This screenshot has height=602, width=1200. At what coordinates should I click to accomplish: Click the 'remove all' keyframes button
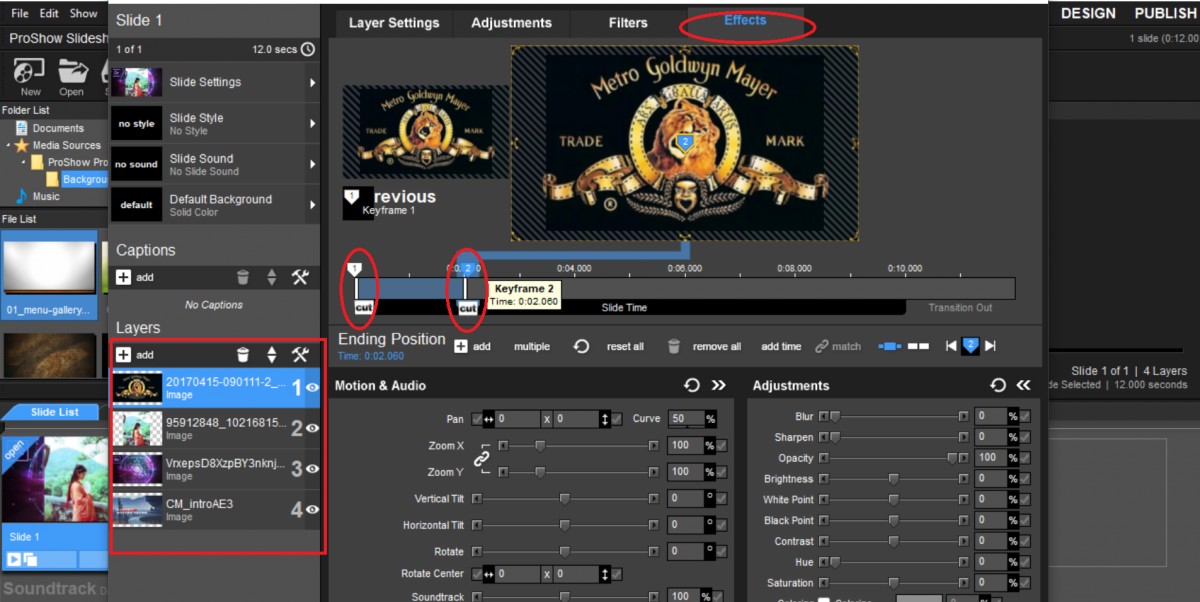click(x=717, y=346)
